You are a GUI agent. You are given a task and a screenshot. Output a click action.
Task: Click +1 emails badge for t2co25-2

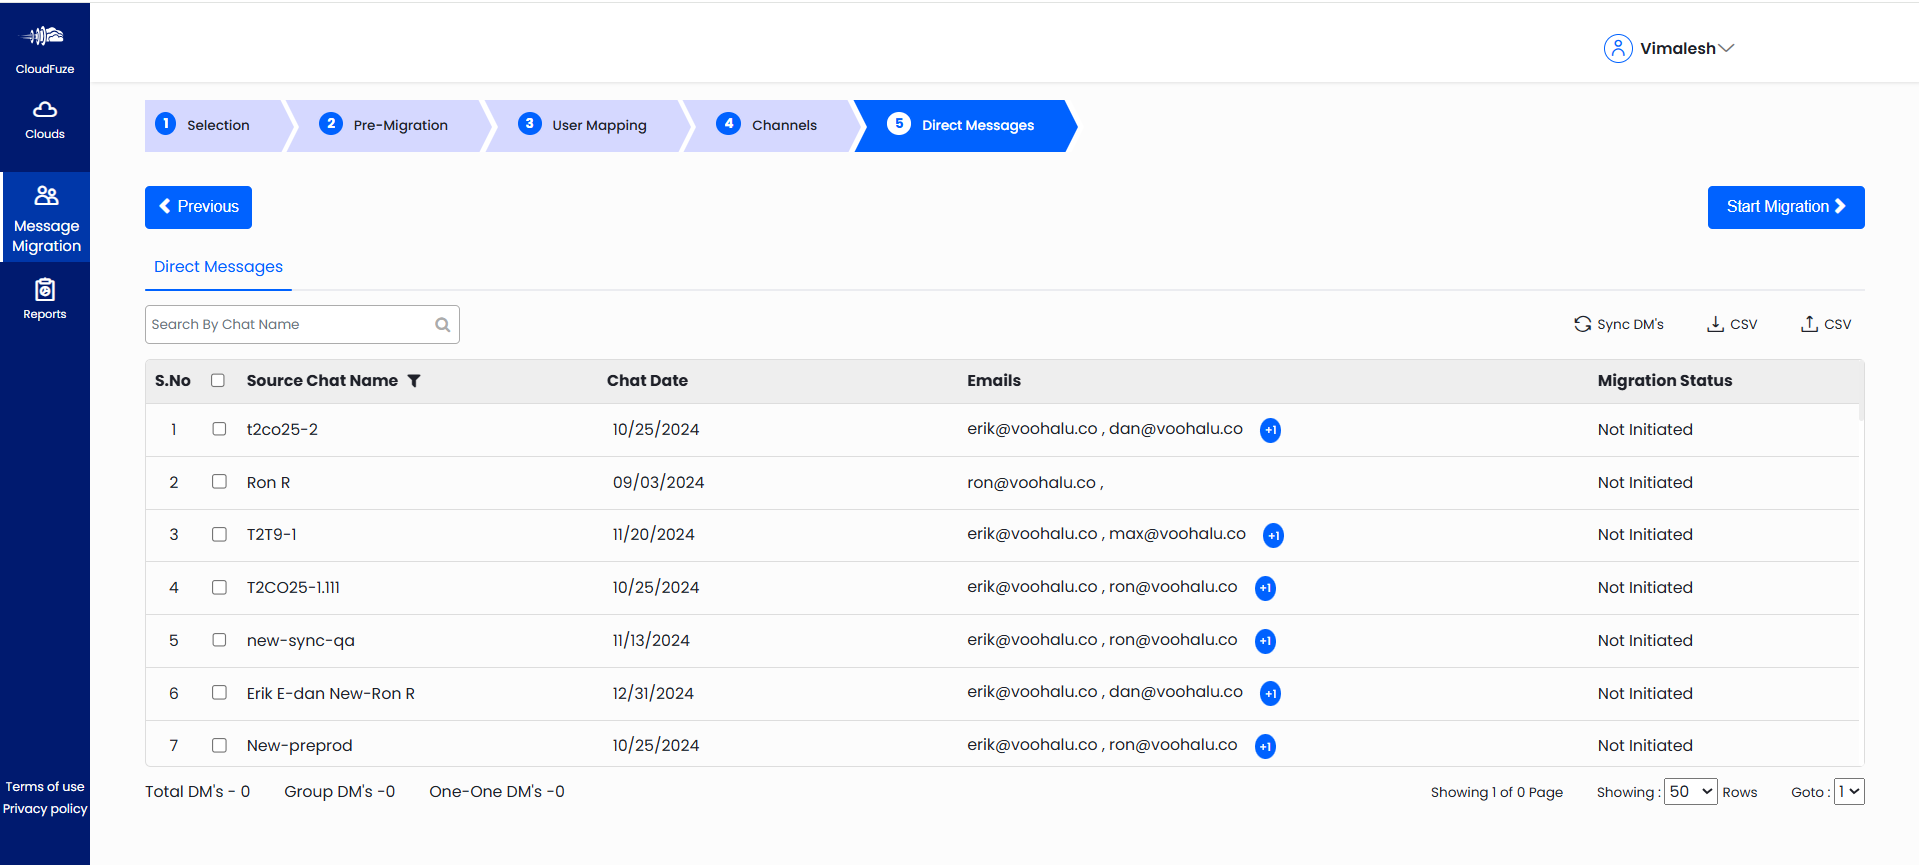pyautogui.click(x=1270, y=430)
